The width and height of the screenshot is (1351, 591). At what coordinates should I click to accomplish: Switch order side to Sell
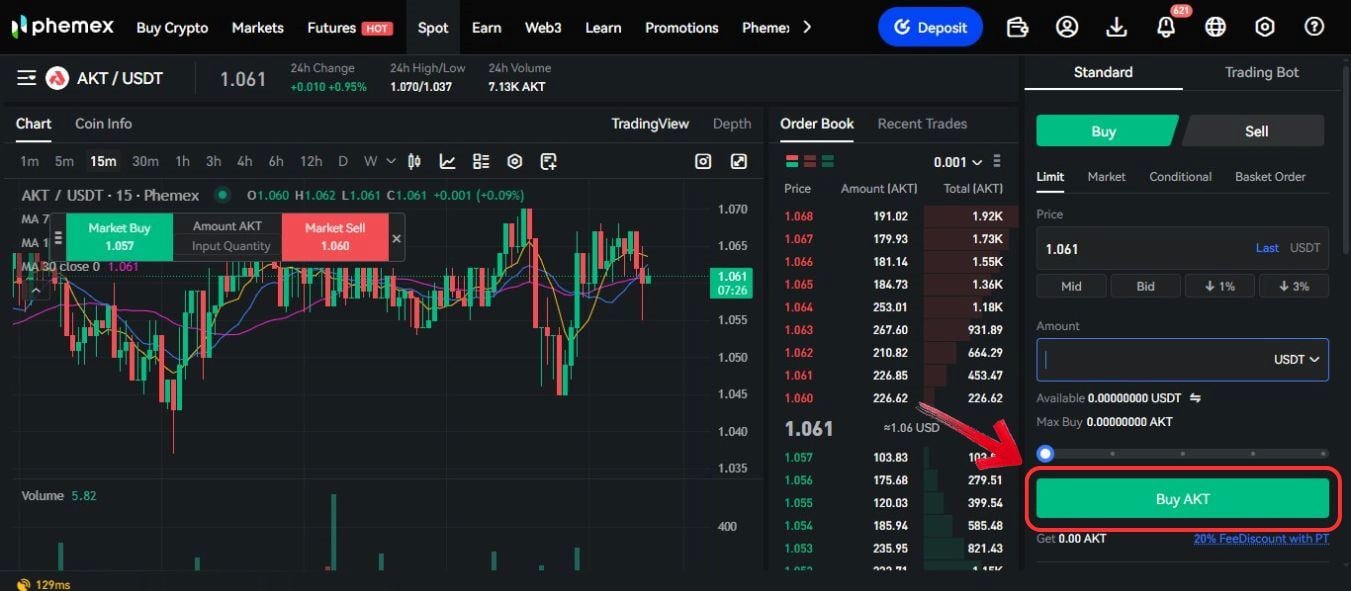click(1256, 131)
